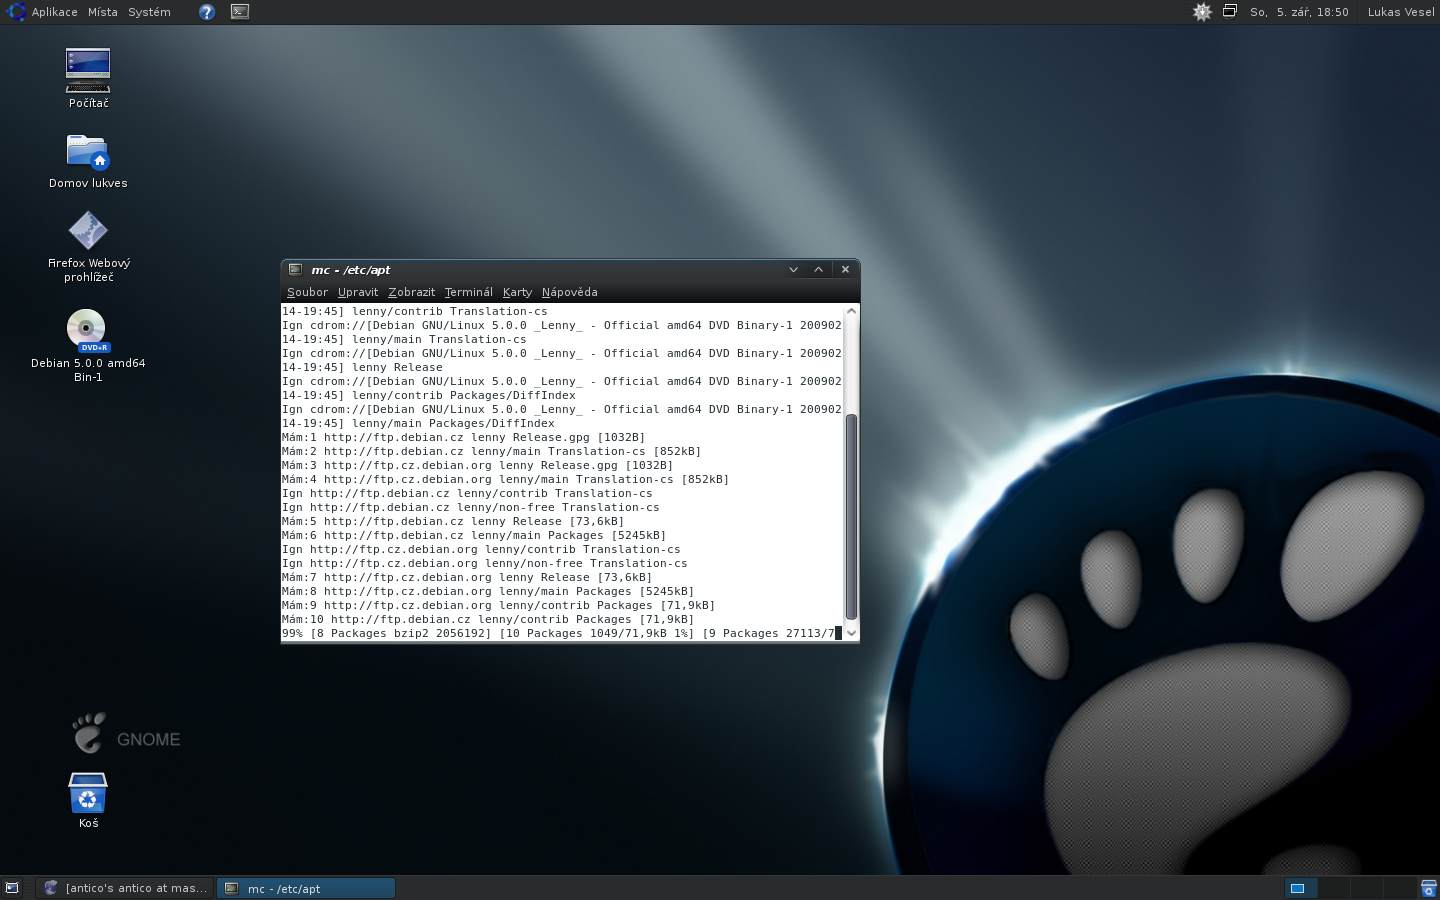Screen dimensions: 1440x900
Task: Select mc - /etc/apt taskbar button
Action: pyautogui.click(x=306, y=888)
